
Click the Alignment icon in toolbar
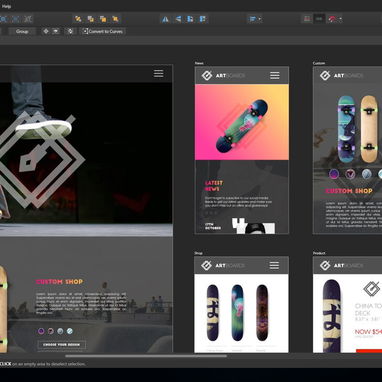tap(253, 19)
